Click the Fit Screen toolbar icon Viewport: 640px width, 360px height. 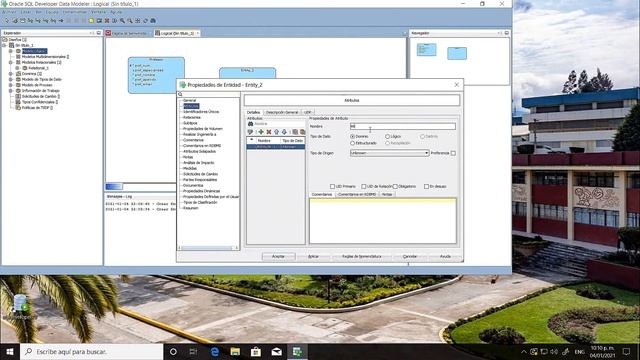point(138,21)
